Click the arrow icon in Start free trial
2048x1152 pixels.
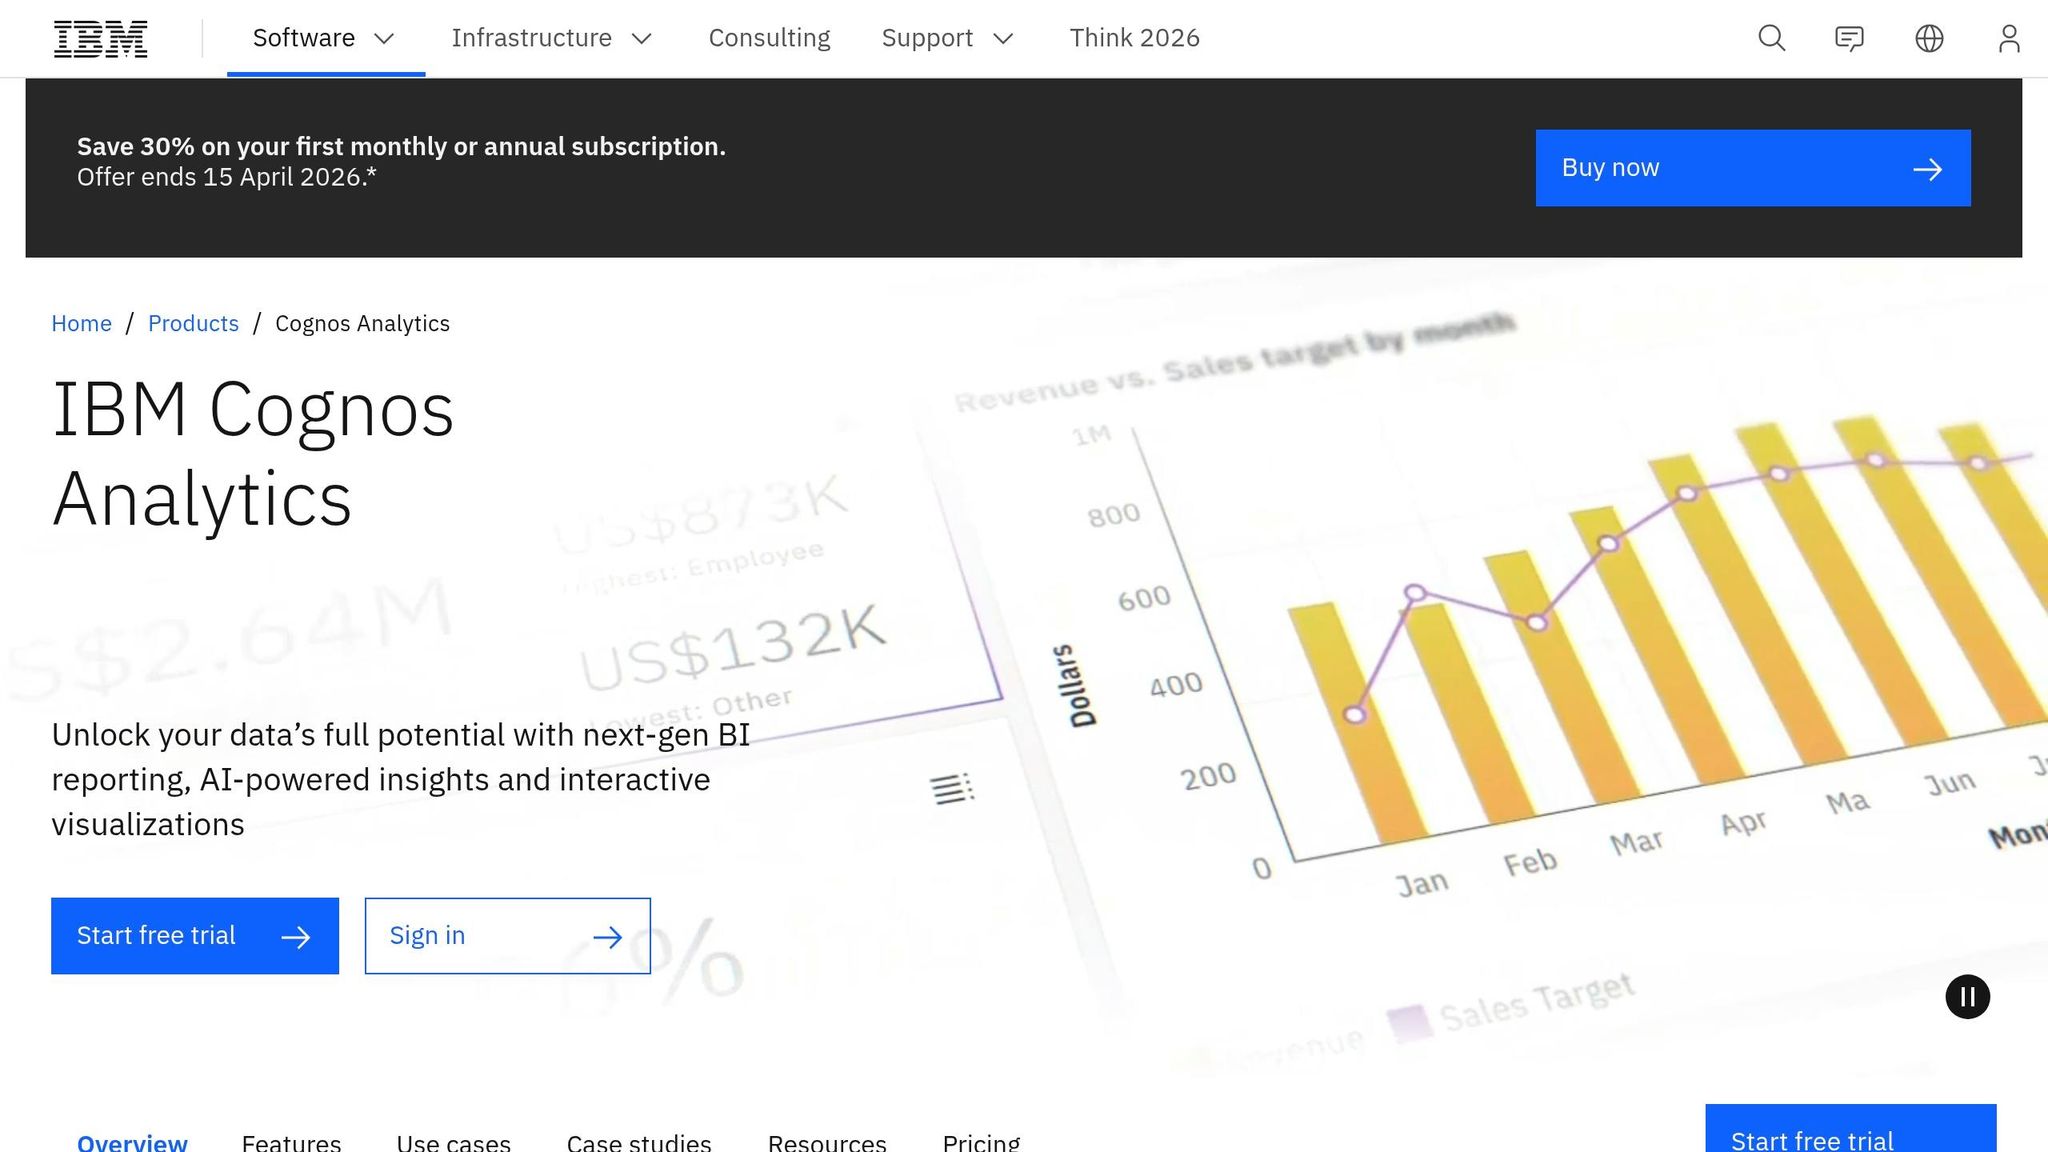tap(296, 936)
